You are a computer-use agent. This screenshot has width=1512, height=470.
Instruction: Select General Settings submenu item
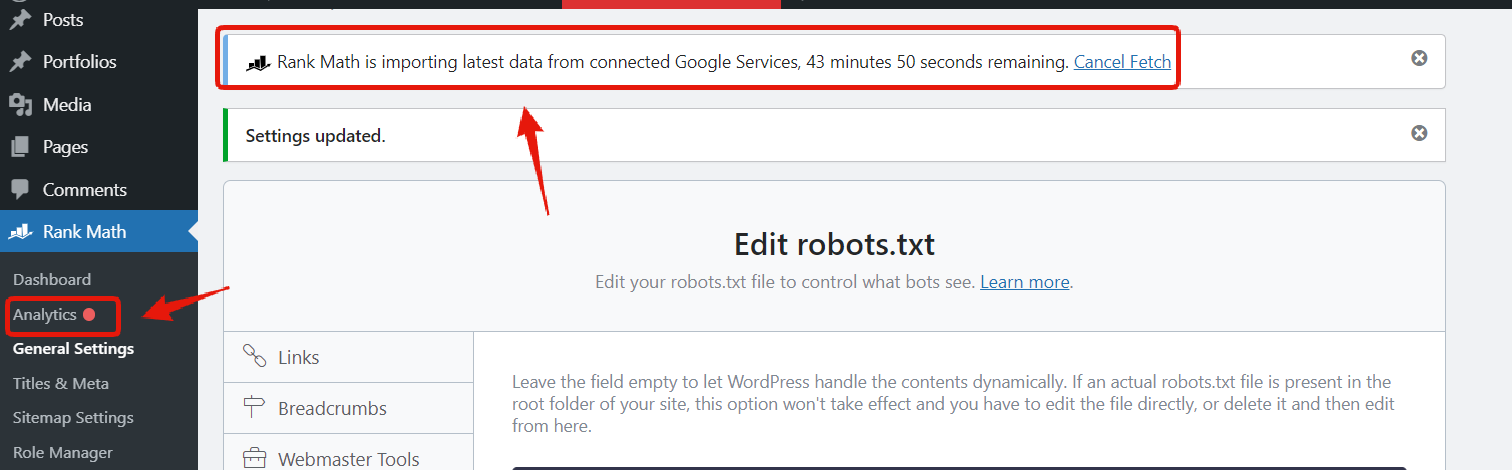click(x=73, y=349)
